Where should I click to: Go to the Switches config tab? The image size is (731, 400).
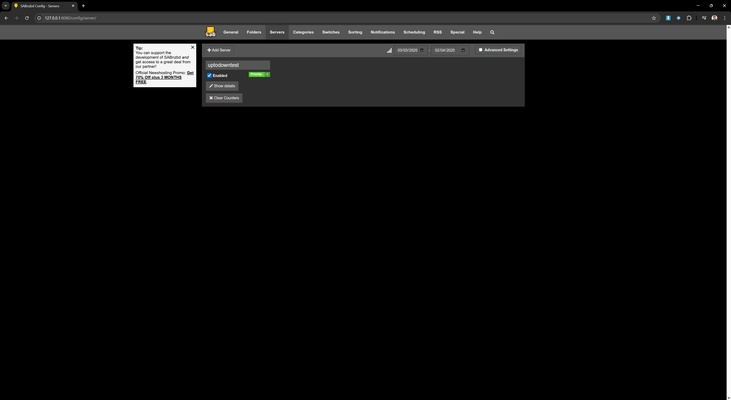[x=331, y=32]
